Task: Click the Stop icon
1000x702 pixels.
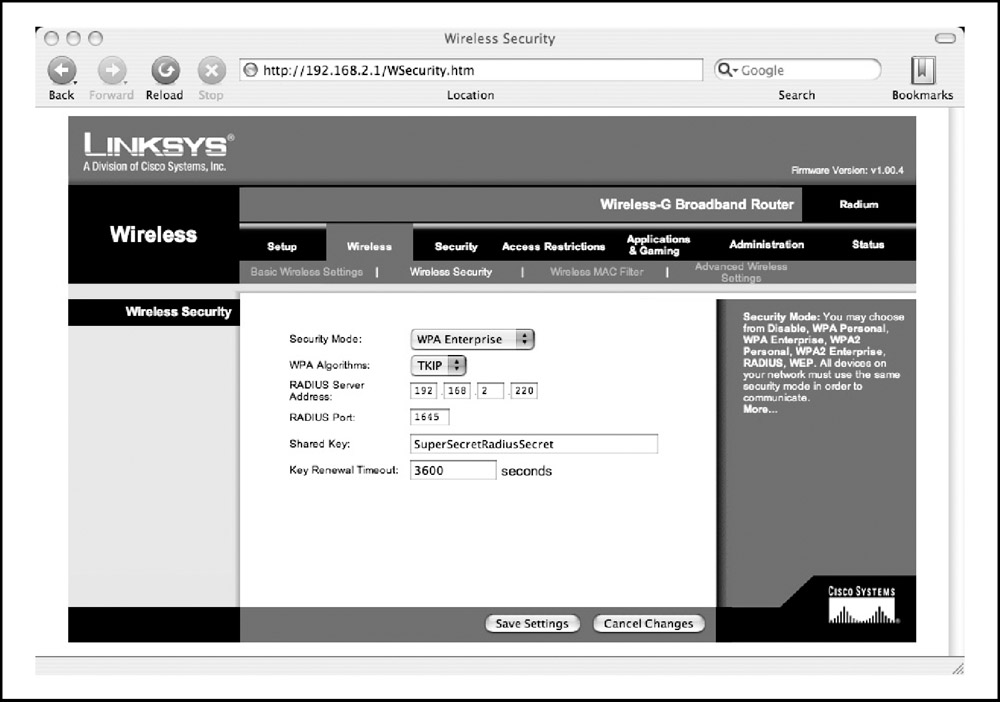Action: [211, 70]
